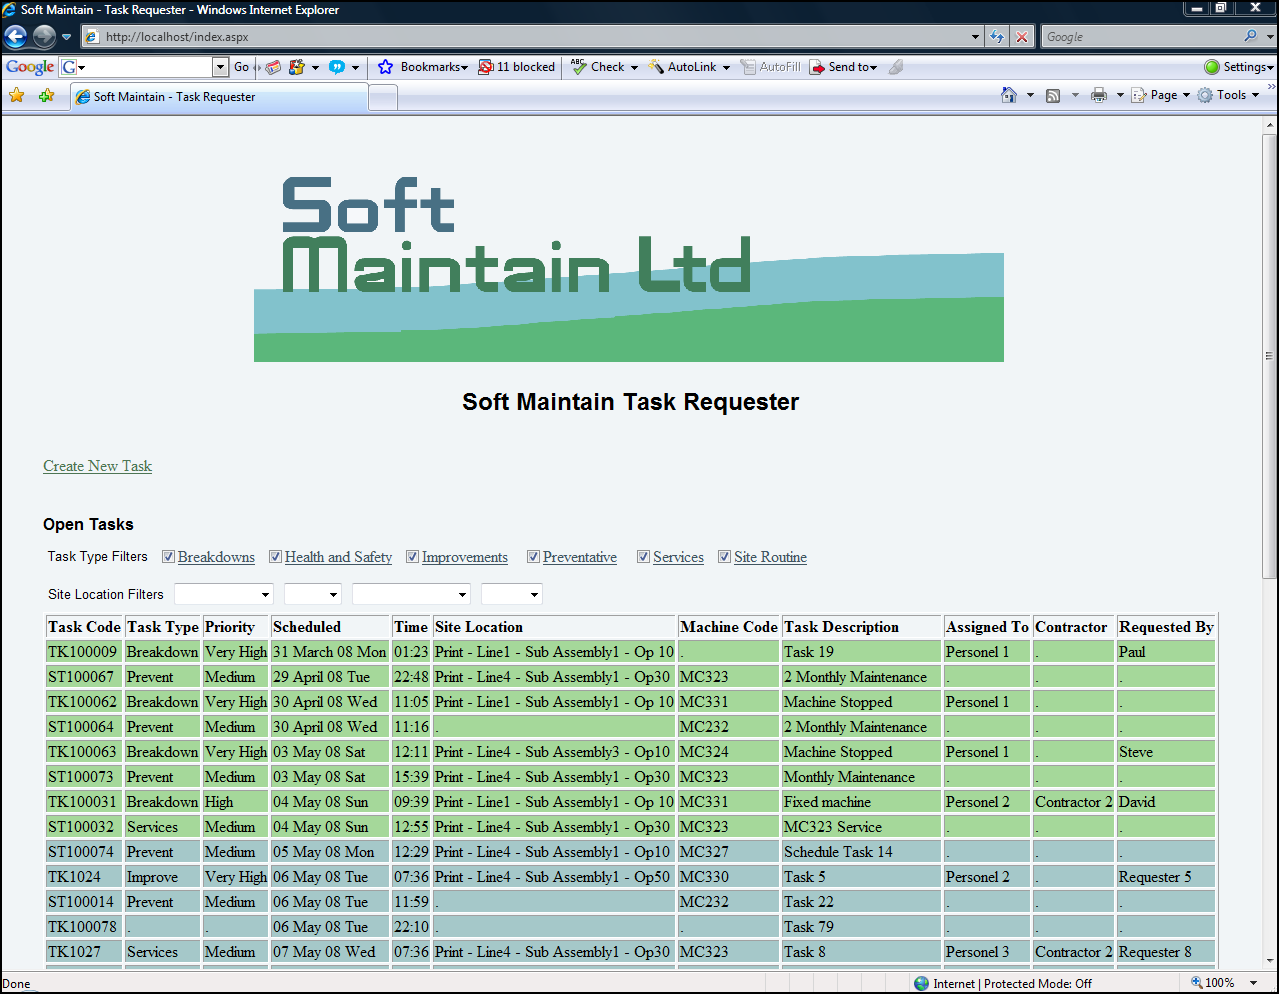
Task: Click the Print icon
Action: 1099,95
